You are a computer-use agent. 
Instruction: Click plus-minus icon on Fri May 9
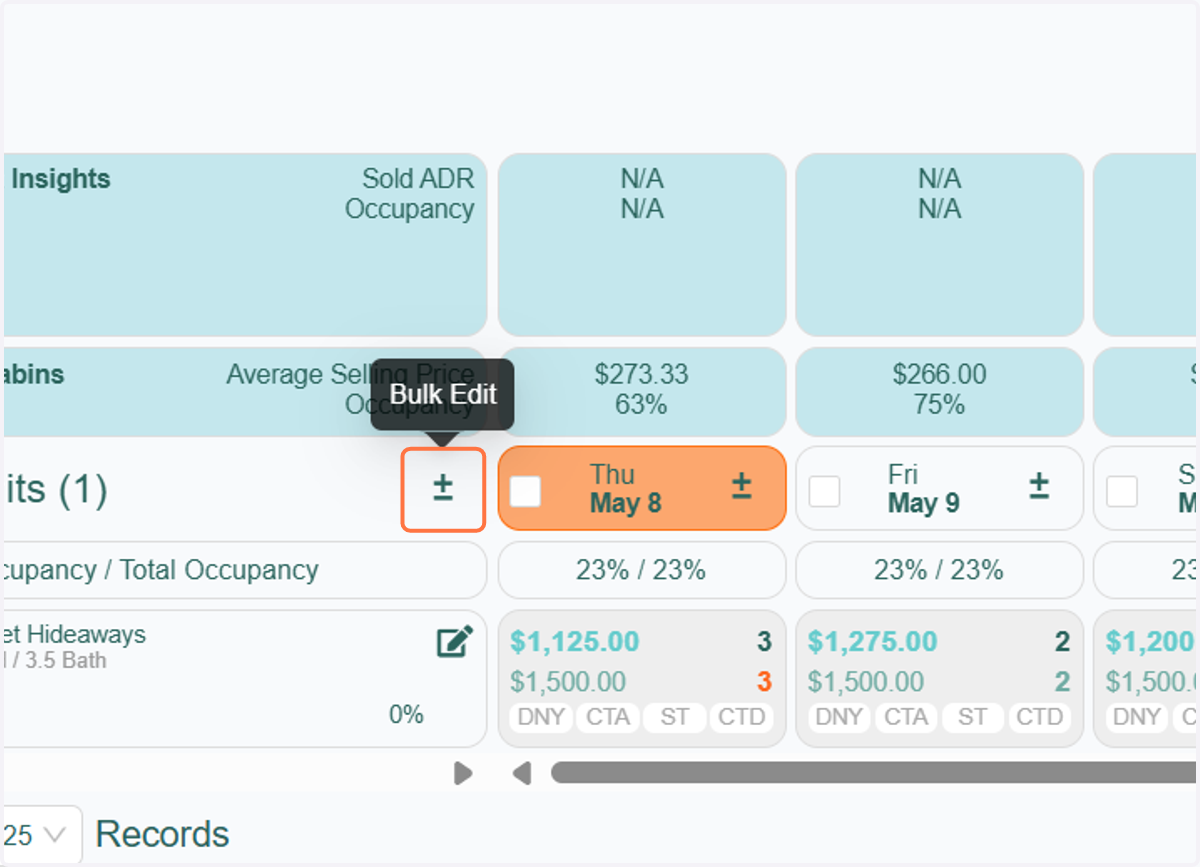1039,487
